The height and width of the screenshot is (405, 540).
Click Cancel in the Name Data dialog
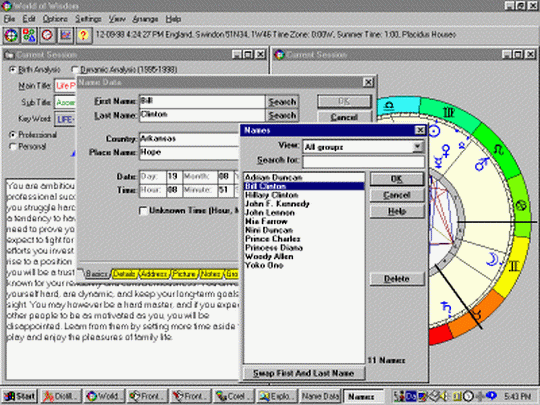(344, 117)
